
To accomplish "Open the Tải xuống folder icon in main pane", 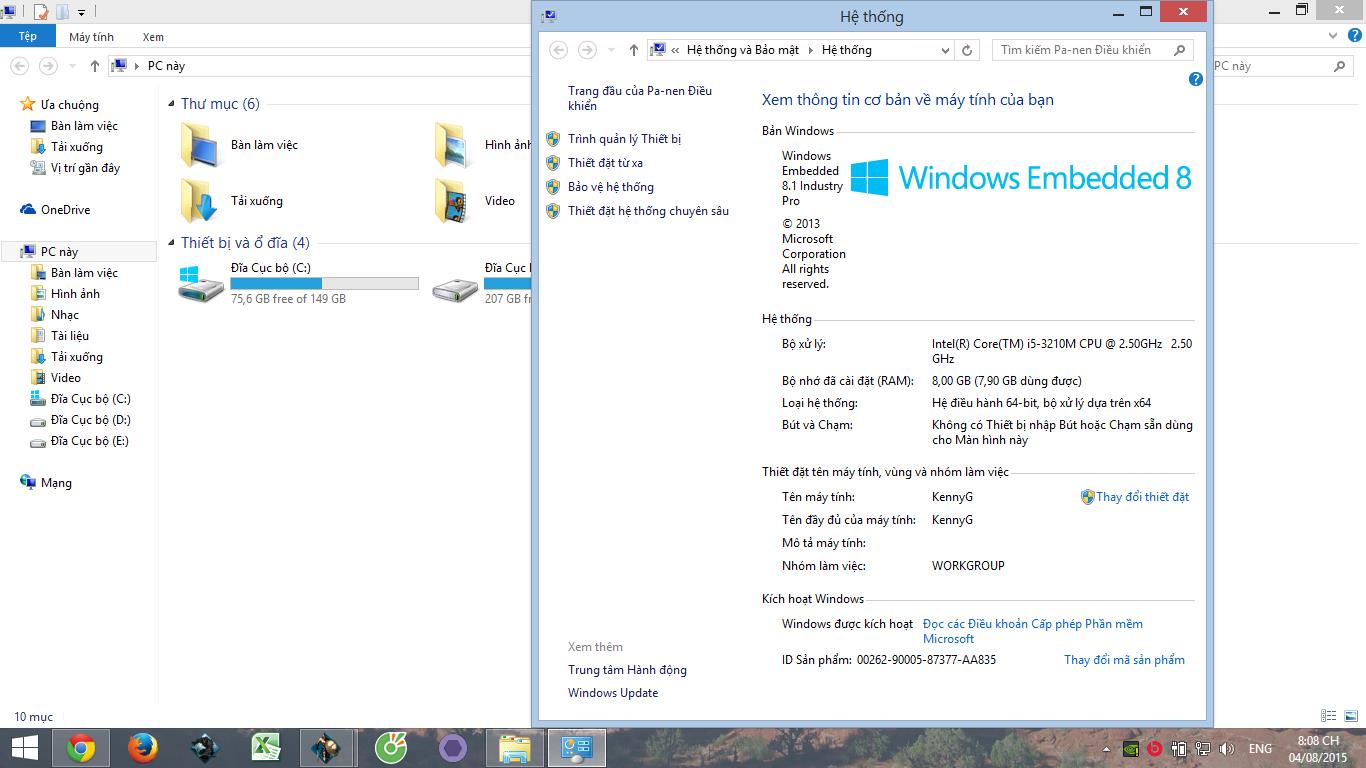I will pyautogui.click(x=200, y=201).
